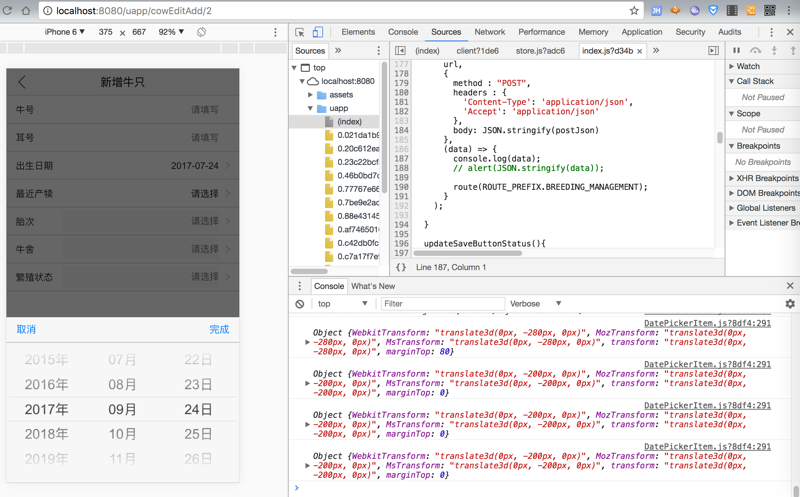Tap the 取消 cancel button
This screenshot has height=497, width=800.
26,329
